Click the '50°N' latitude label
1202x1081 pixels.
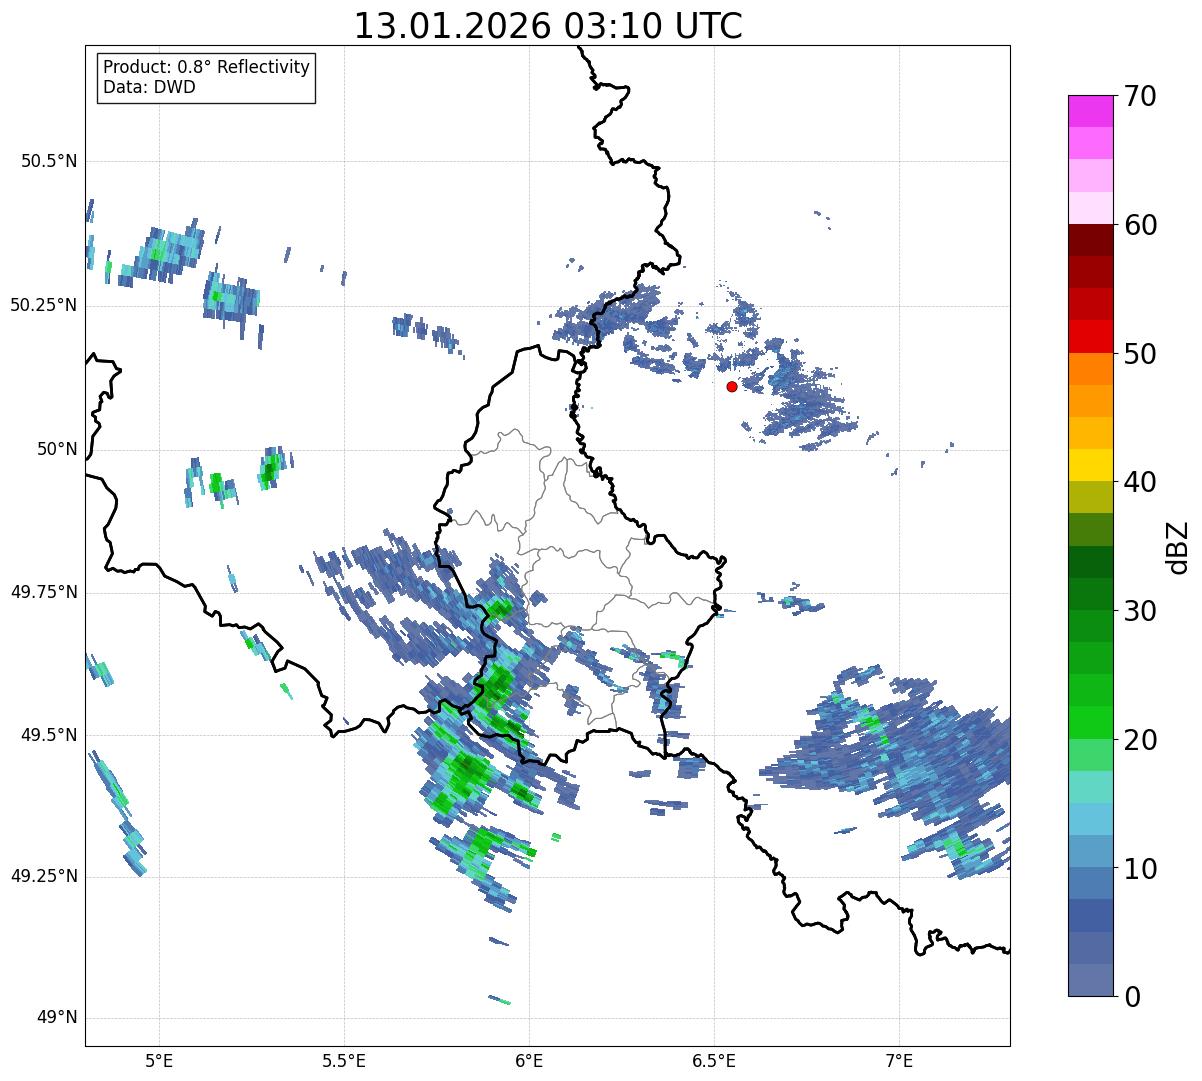point(57,449)
